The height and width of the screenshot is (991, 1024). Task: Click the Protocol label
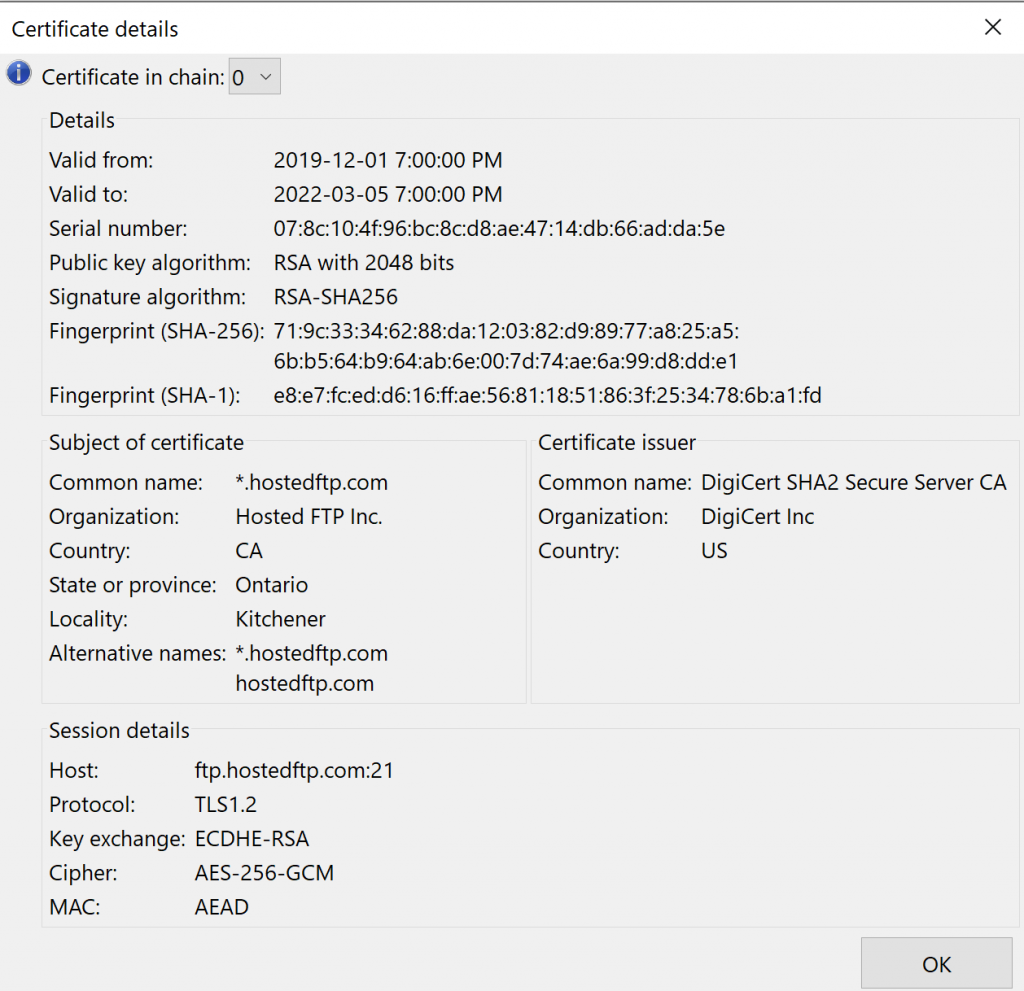click(92, 805)
